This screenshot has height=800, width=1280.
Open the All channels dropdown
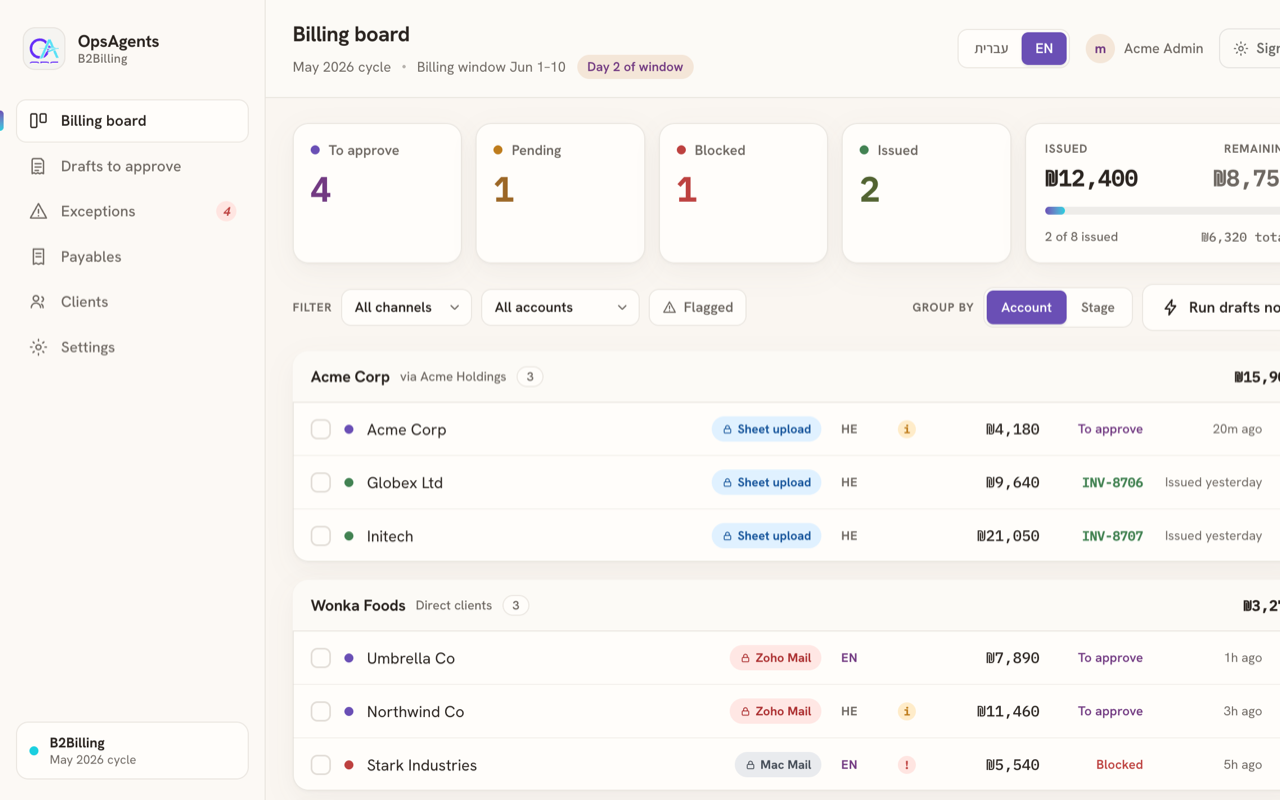[406, 308]
